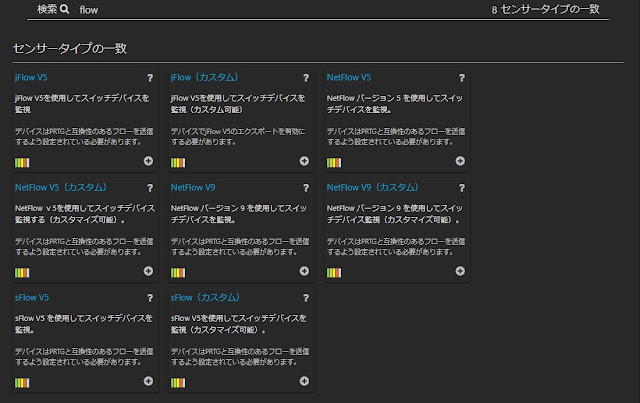Open help for sFlow V5 sensor
Image resolution: width=640 pixels, height=403 pixels.
point(150,298)
